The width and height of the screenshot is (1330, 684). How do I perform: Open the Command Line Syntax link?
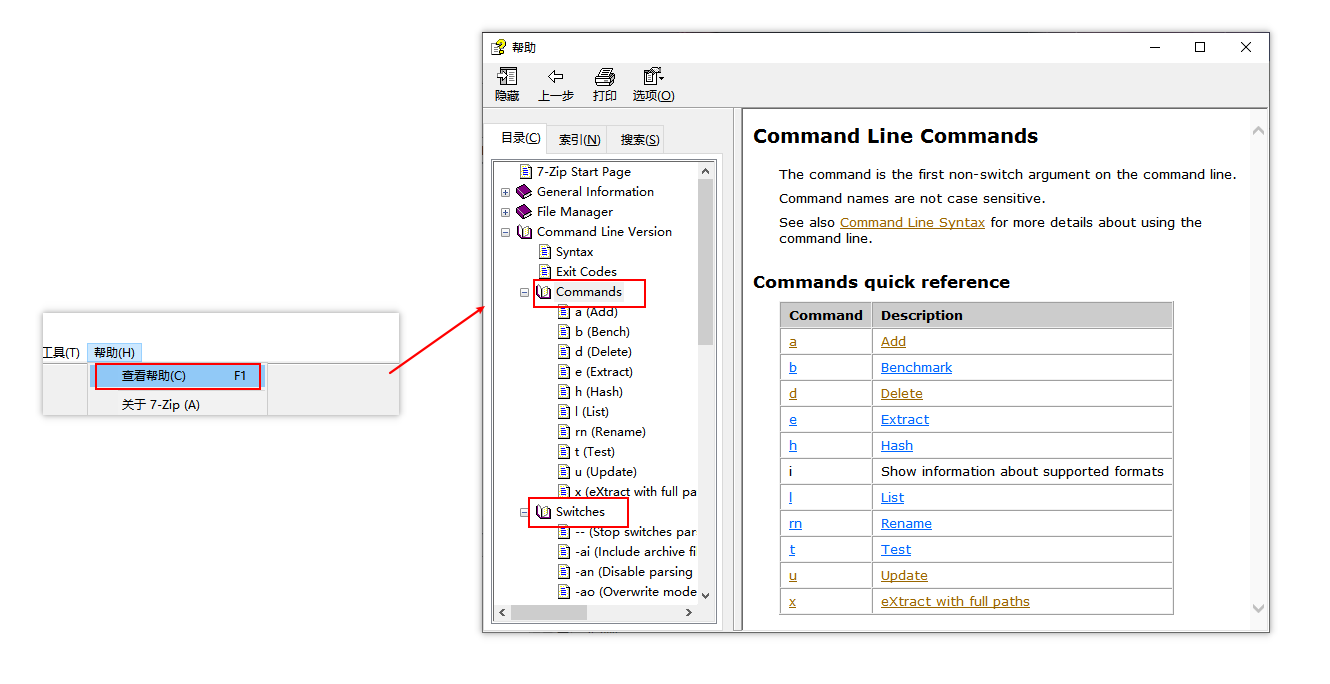(912, 223)
